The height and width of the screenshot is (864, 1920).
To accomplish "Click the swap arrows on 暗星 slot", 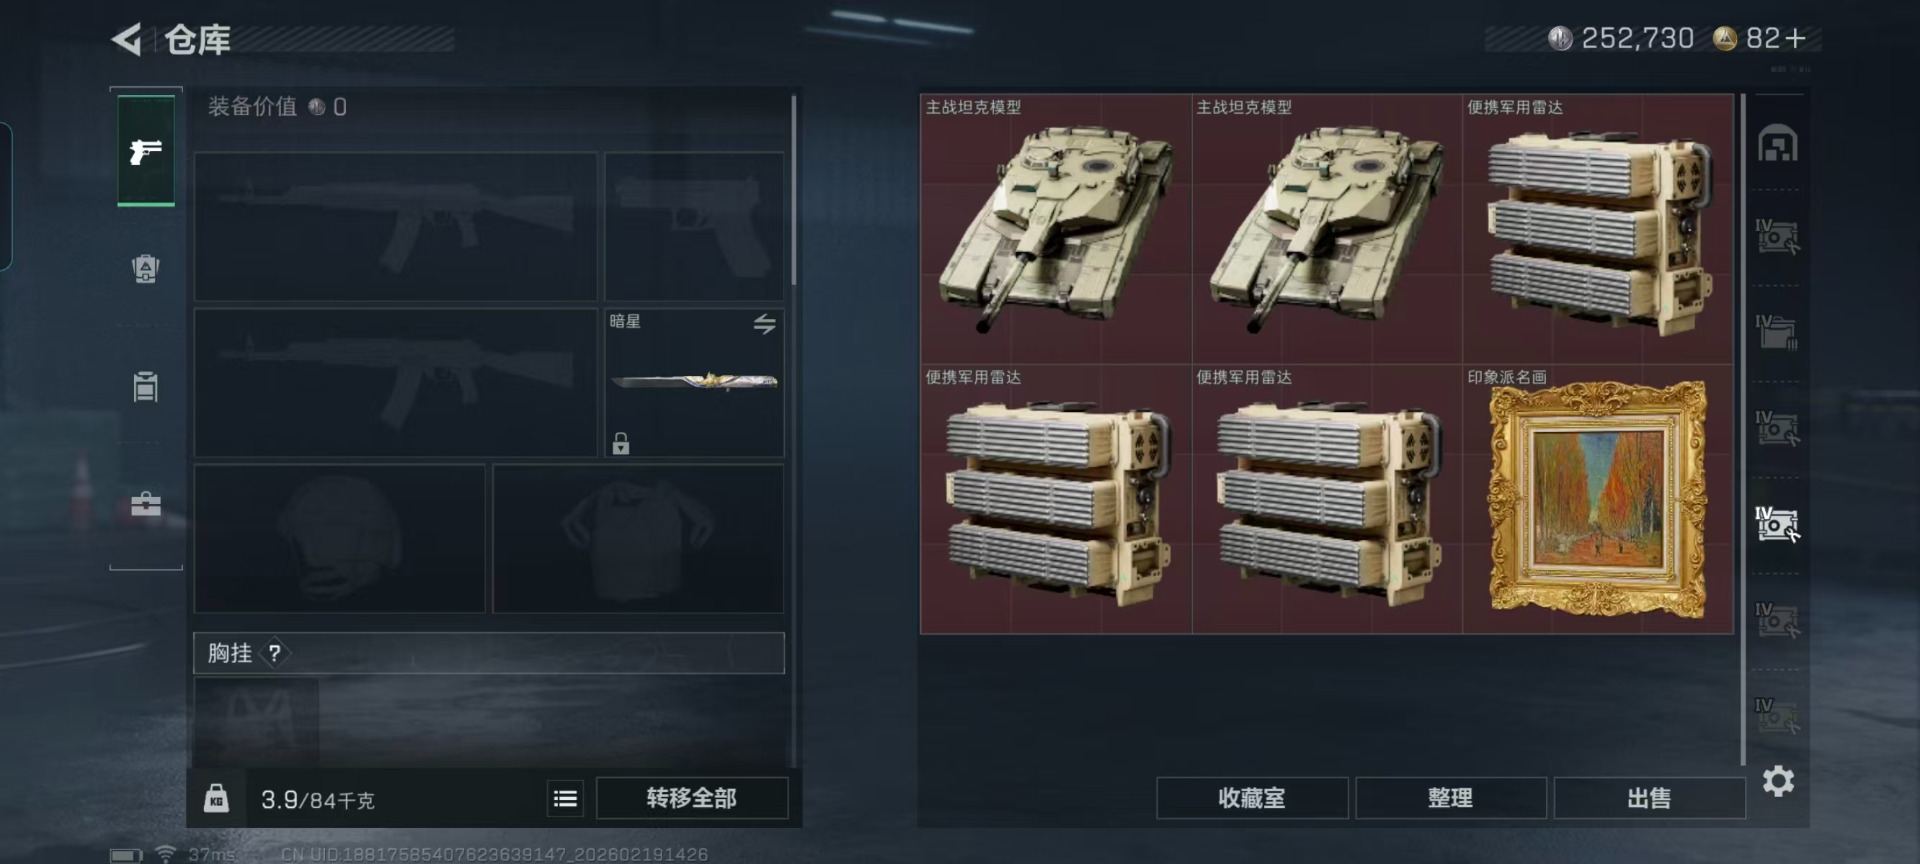I will tap(764, 324).
